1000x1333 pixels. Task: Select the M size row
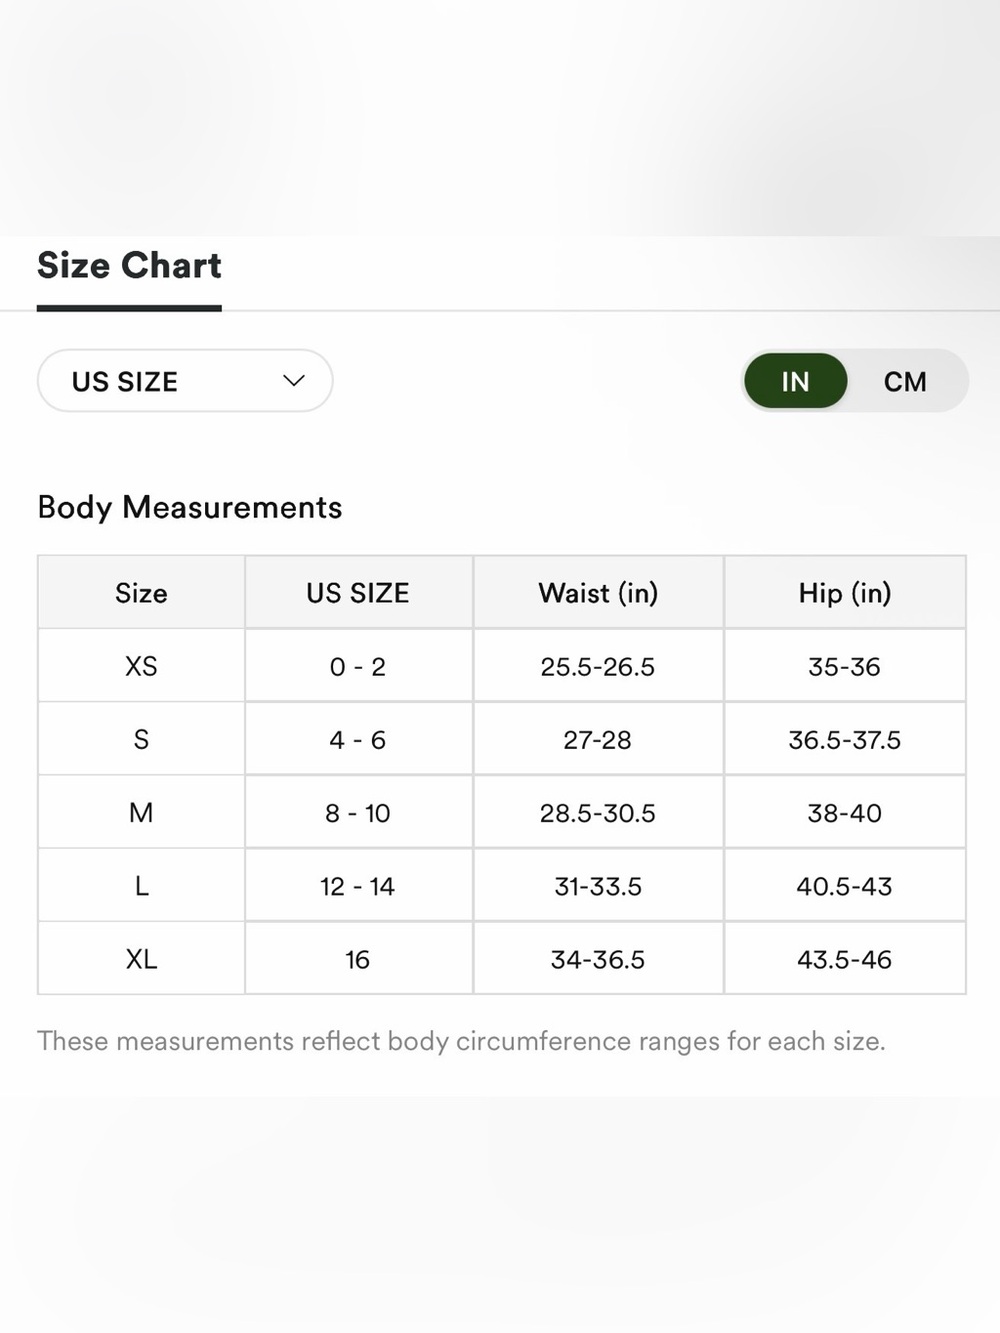pos(502,812)
